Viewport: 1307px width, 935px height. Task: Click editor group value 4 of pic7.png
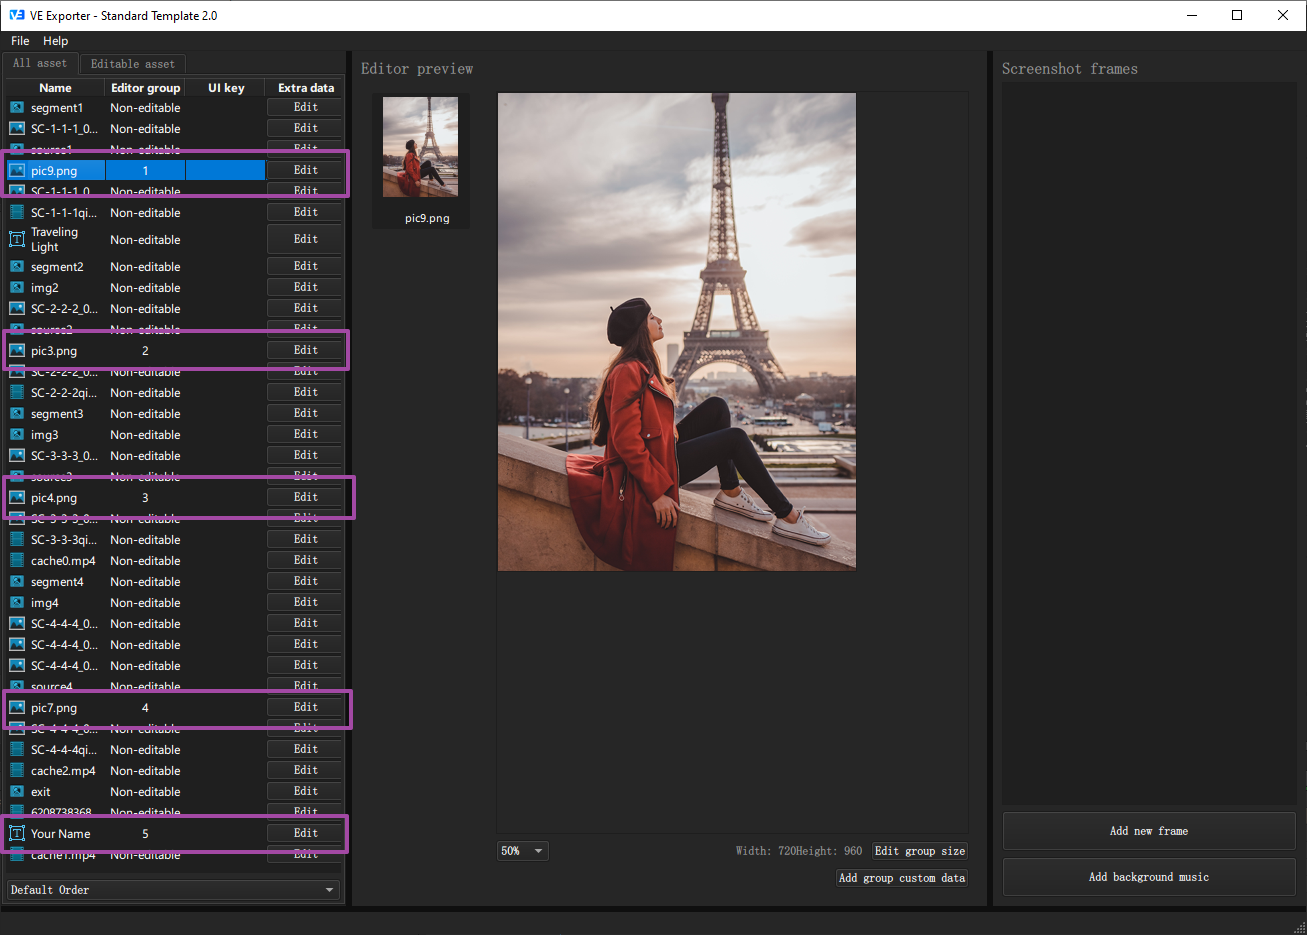tap(145, 708)
